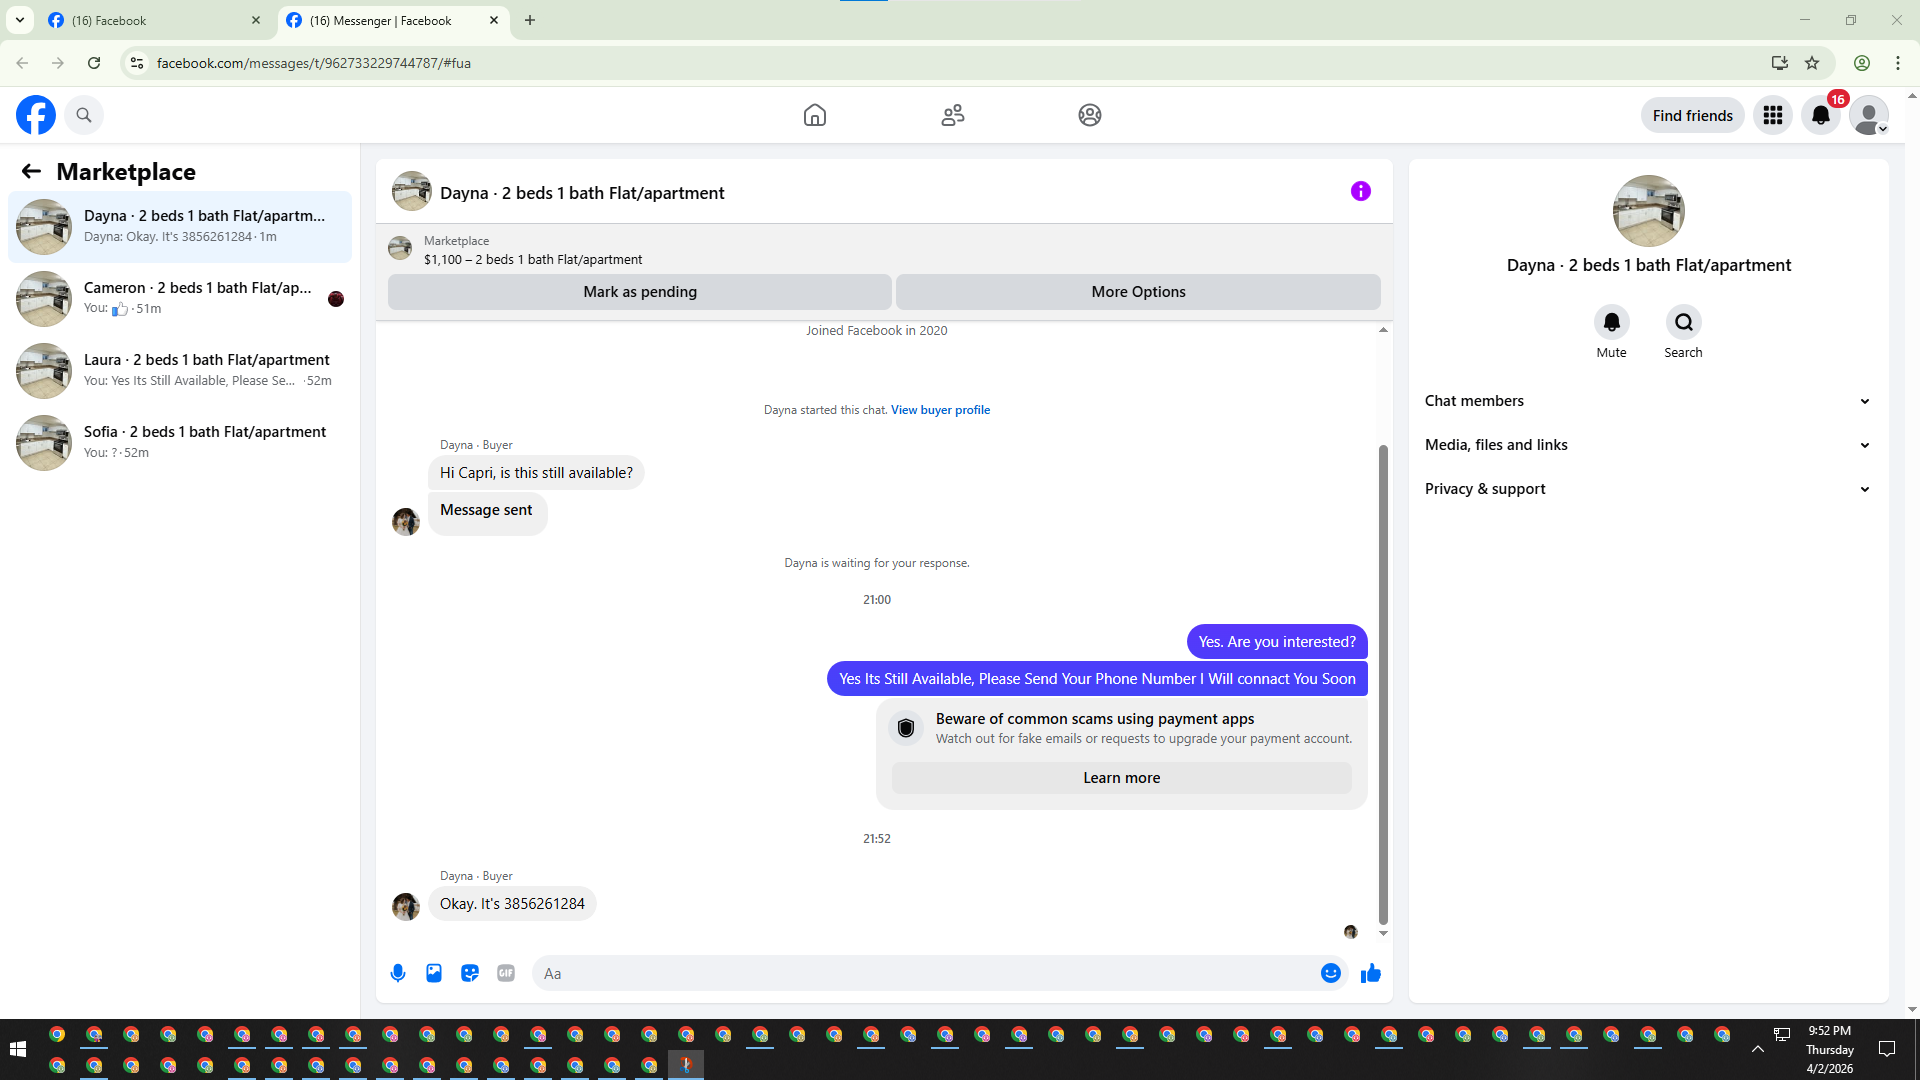Open Chrome tab search dropdown

tap(20, 20)
